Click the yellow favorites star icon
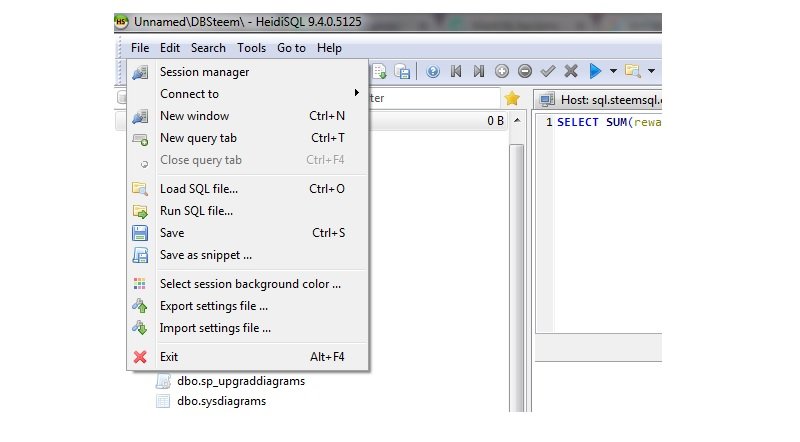This screenshot has height=442, width=800. (512, 98)
